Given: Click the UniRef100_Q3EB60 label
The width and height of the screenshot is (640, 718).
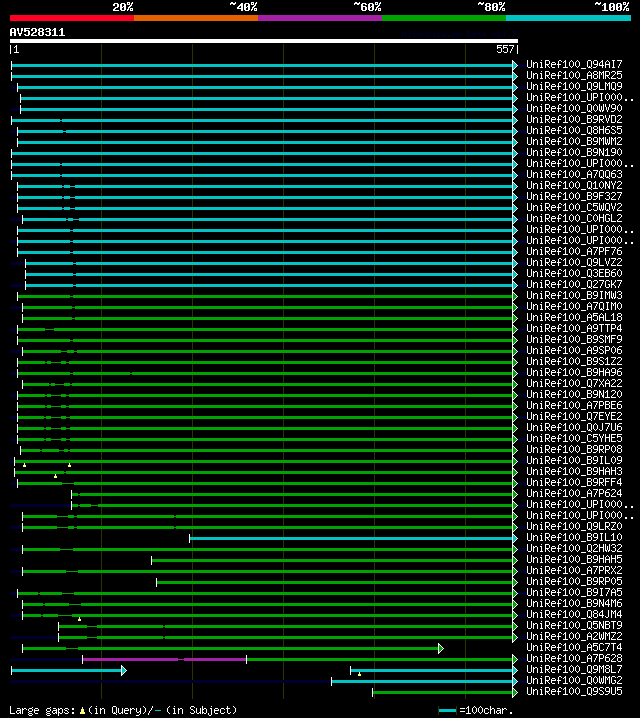Looking at the screenshot, I should pos(574,273).
